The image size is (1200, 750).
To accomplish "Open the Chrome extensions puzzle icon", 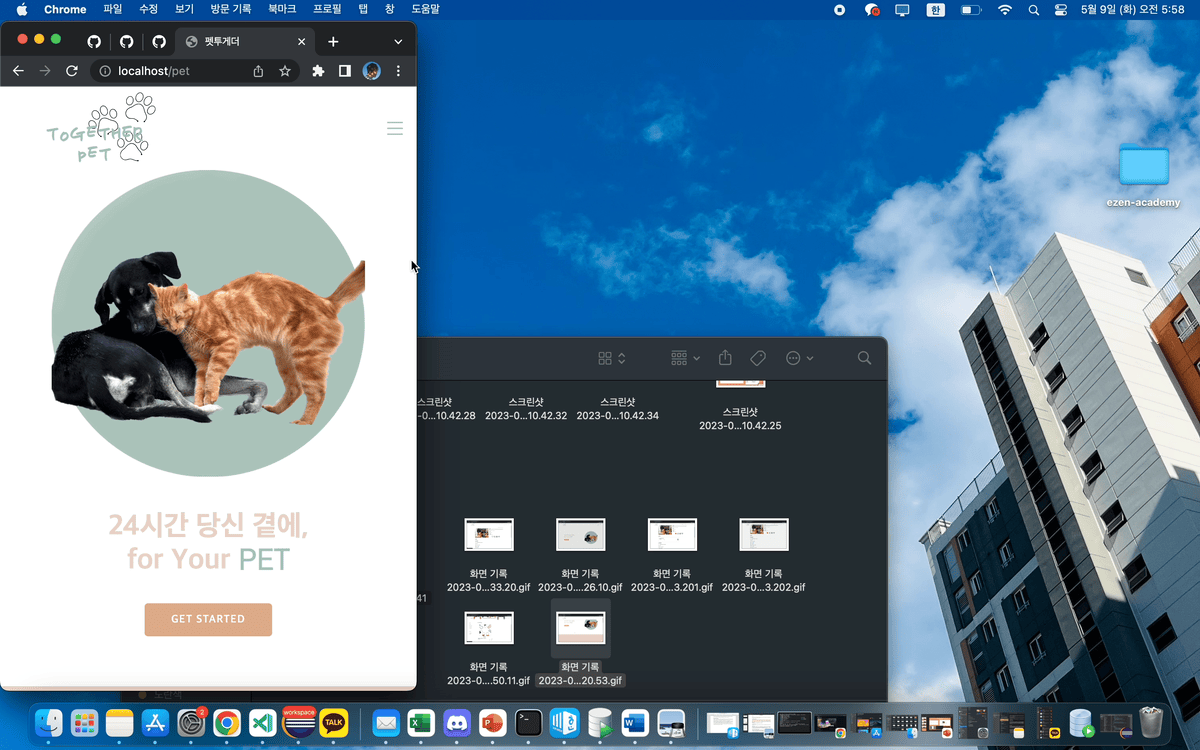I will pyautogui.click(x=318, y=71).
